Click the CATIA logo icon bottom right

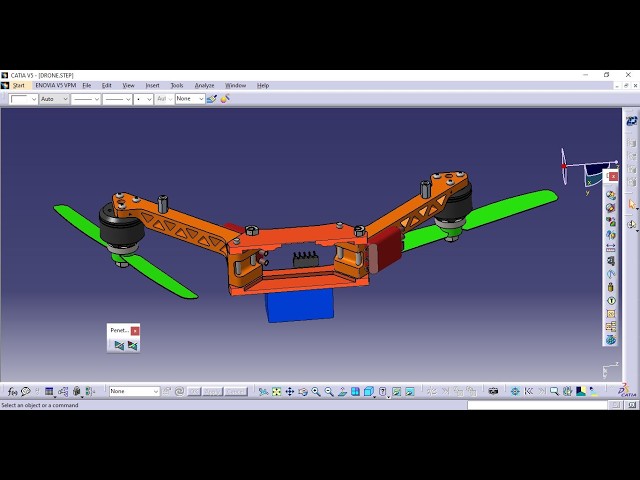tap(627, 390)
